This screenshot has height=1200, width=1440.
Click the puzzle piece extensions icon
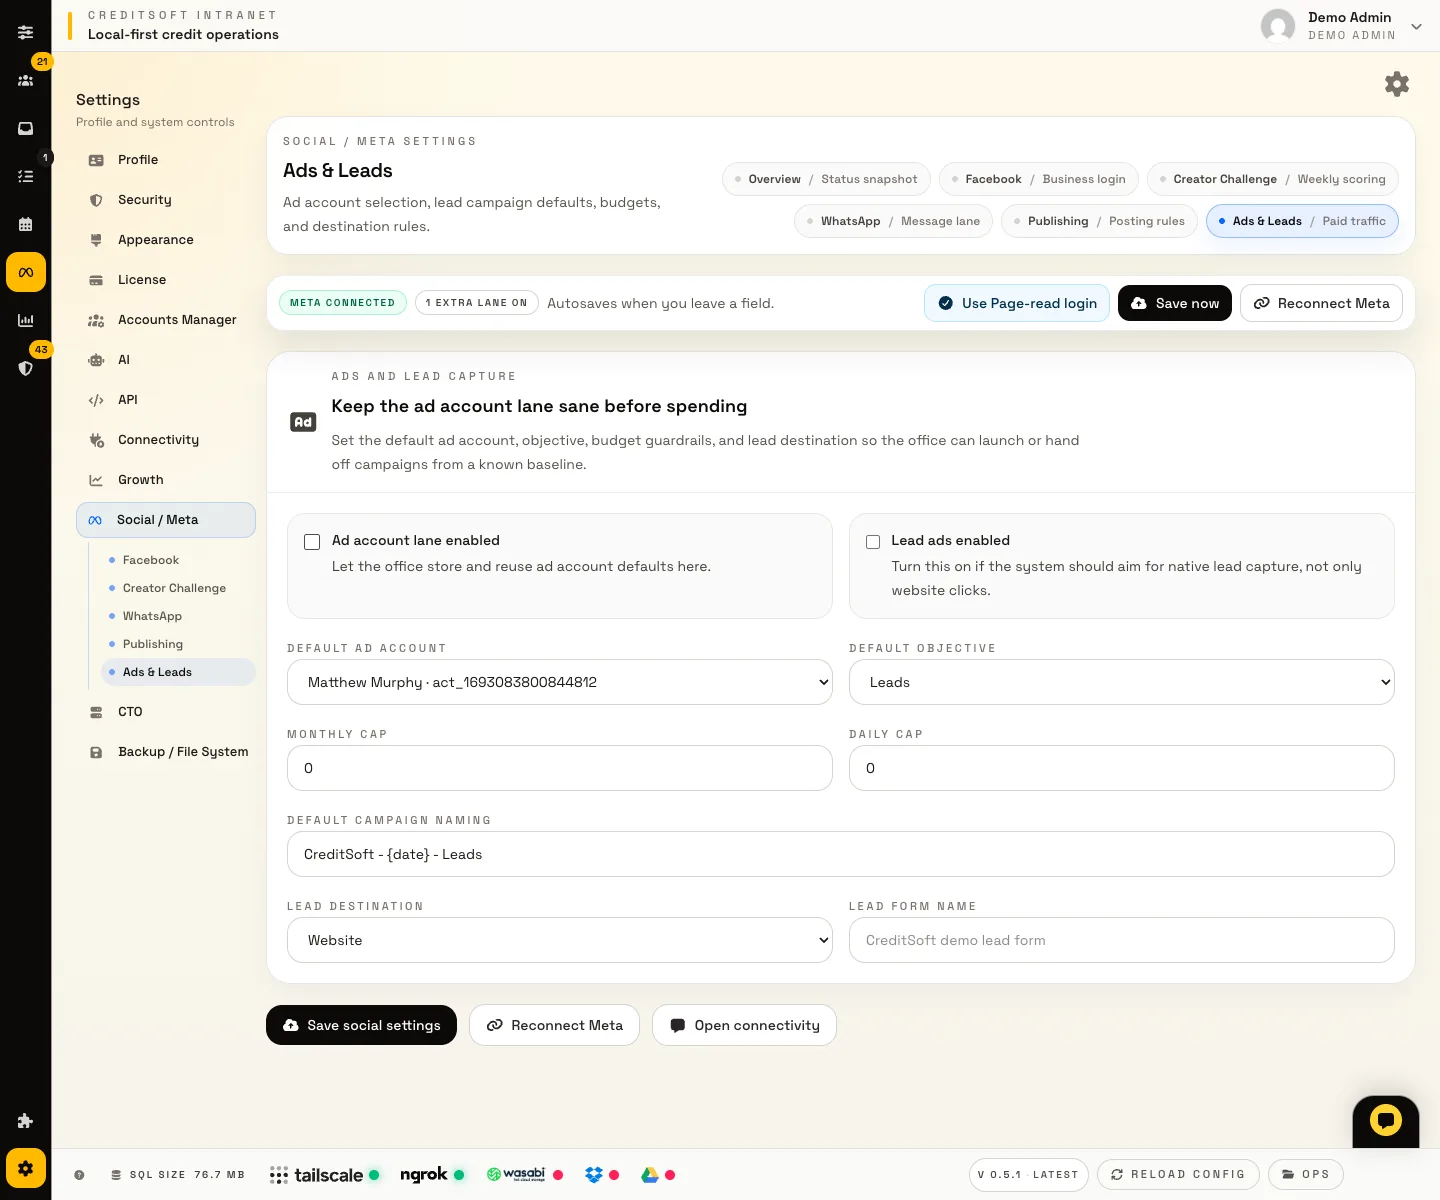26,1121
